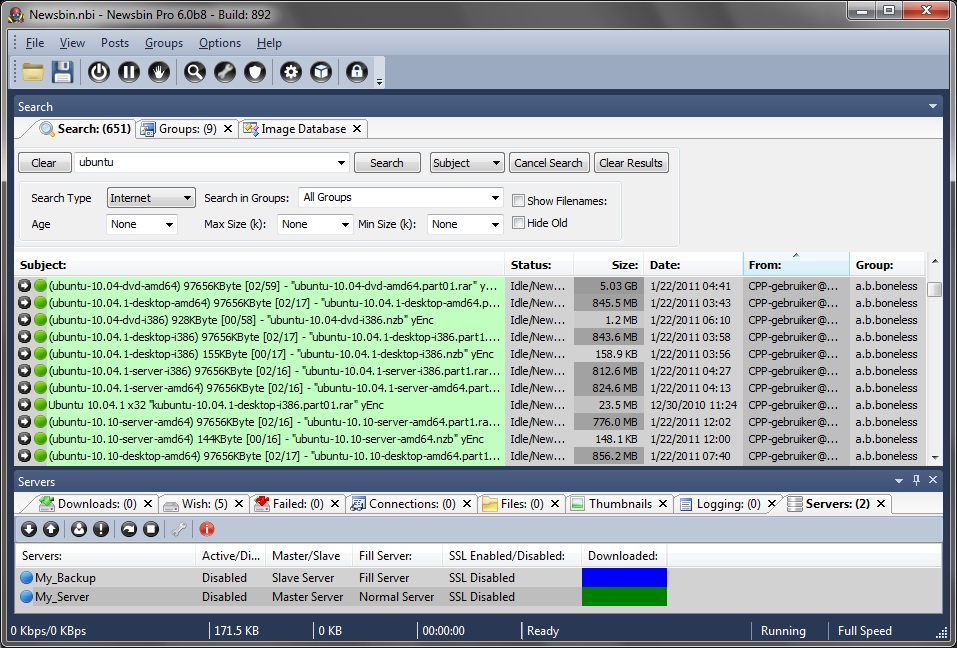Viewport: 957px width, 648px height.
Task: Open options with the gear toolbar icon
Action: pos(291,72)
